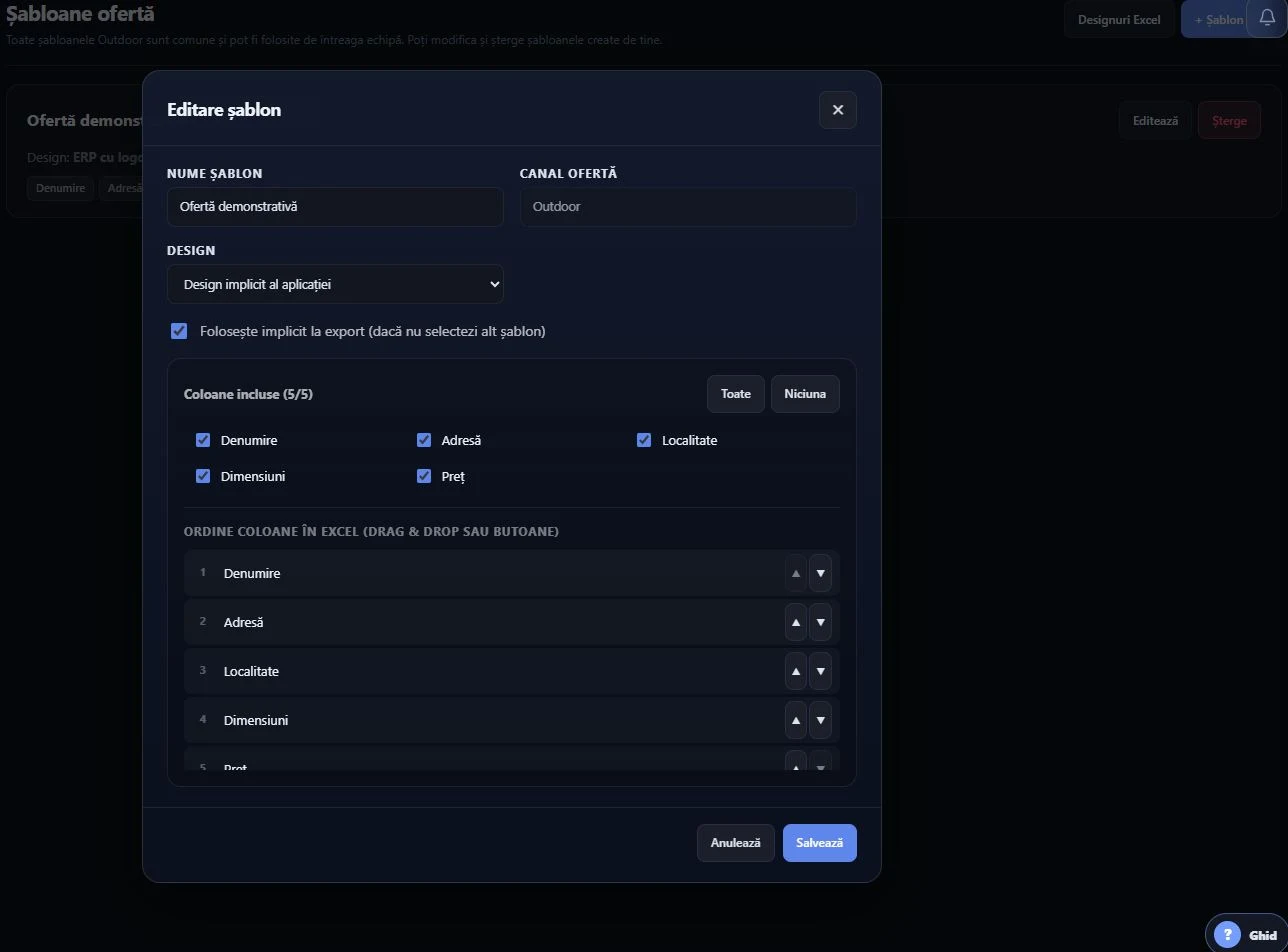The width and height of the screenshot is (1288, 952).
Task: Move Adresă up in column order
Action: [796, 622]
